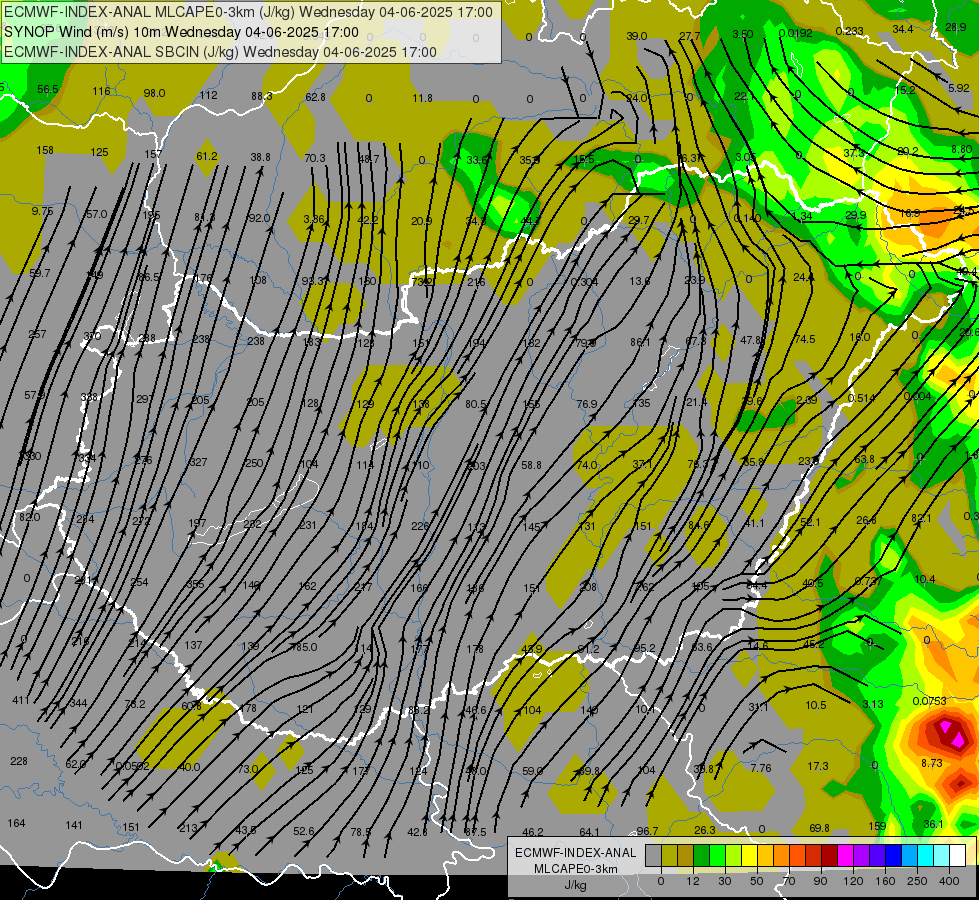Click the legend tick label 30
Screen dimensions: 979x900
pyautogui.click(x=724, y=881)
